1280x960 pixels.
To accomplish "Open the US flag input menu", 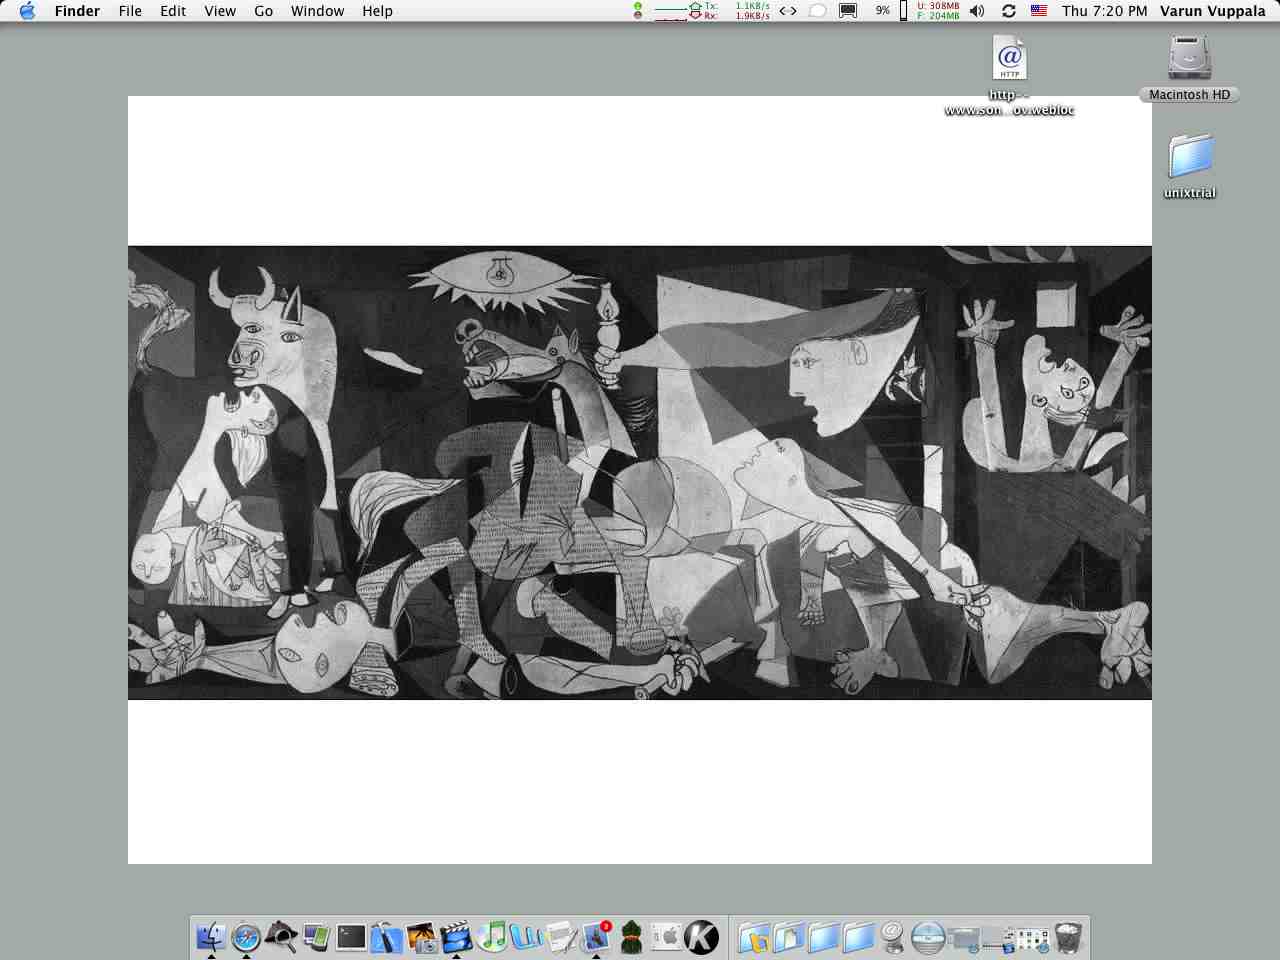I will coord(1039,11).
